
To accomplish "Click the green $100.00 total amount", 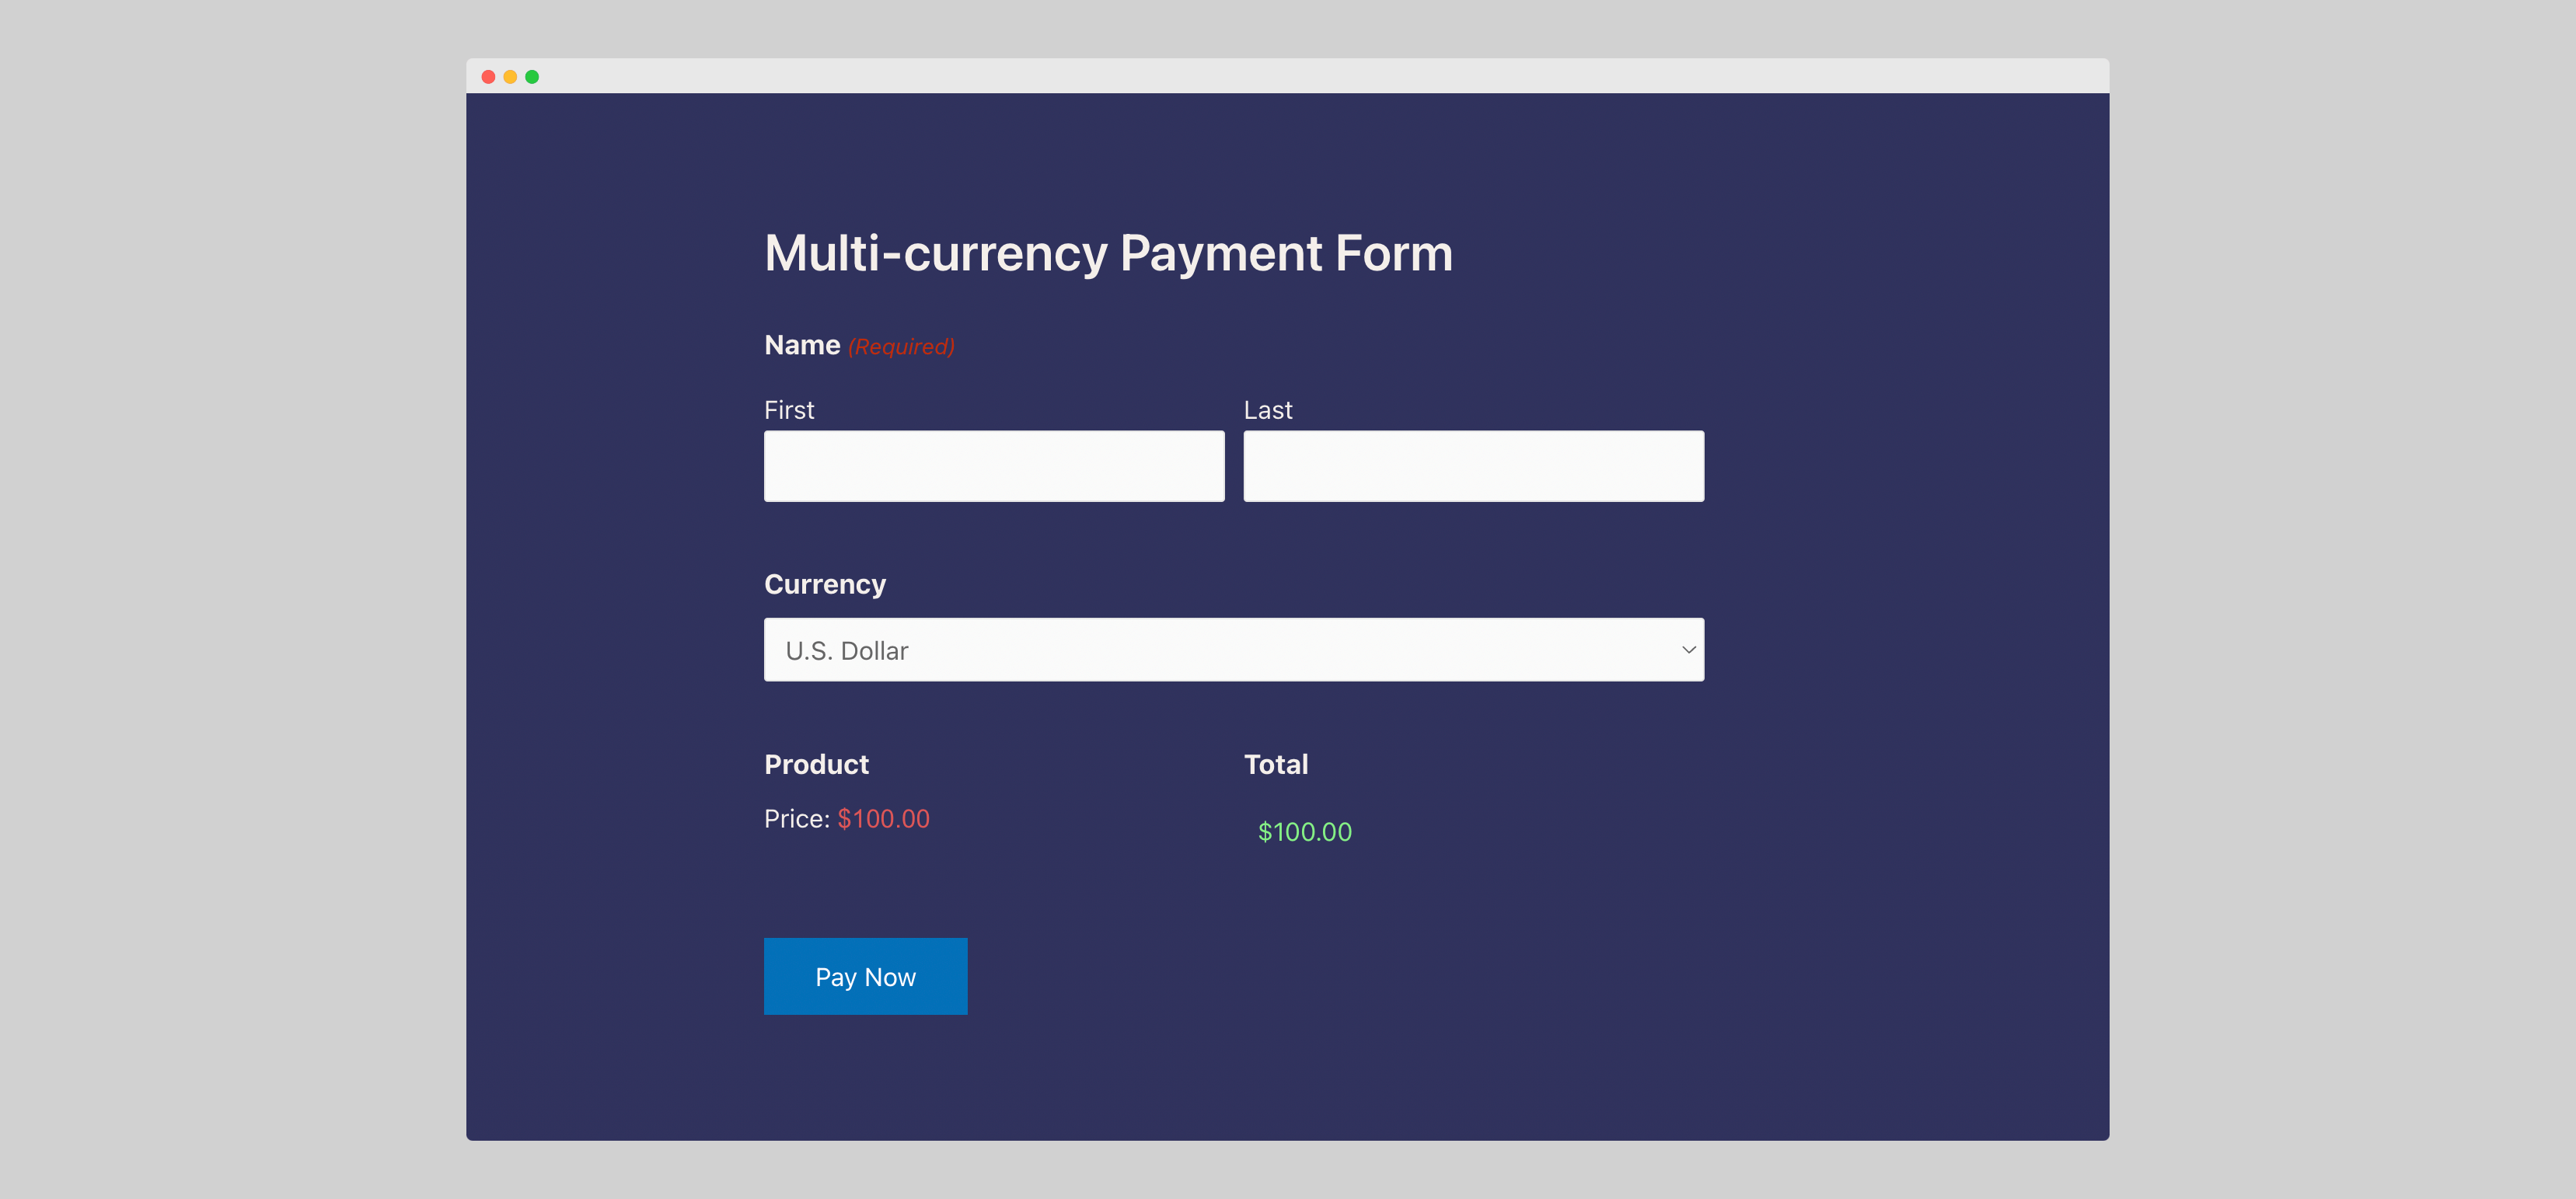I will click(1304, 831).
